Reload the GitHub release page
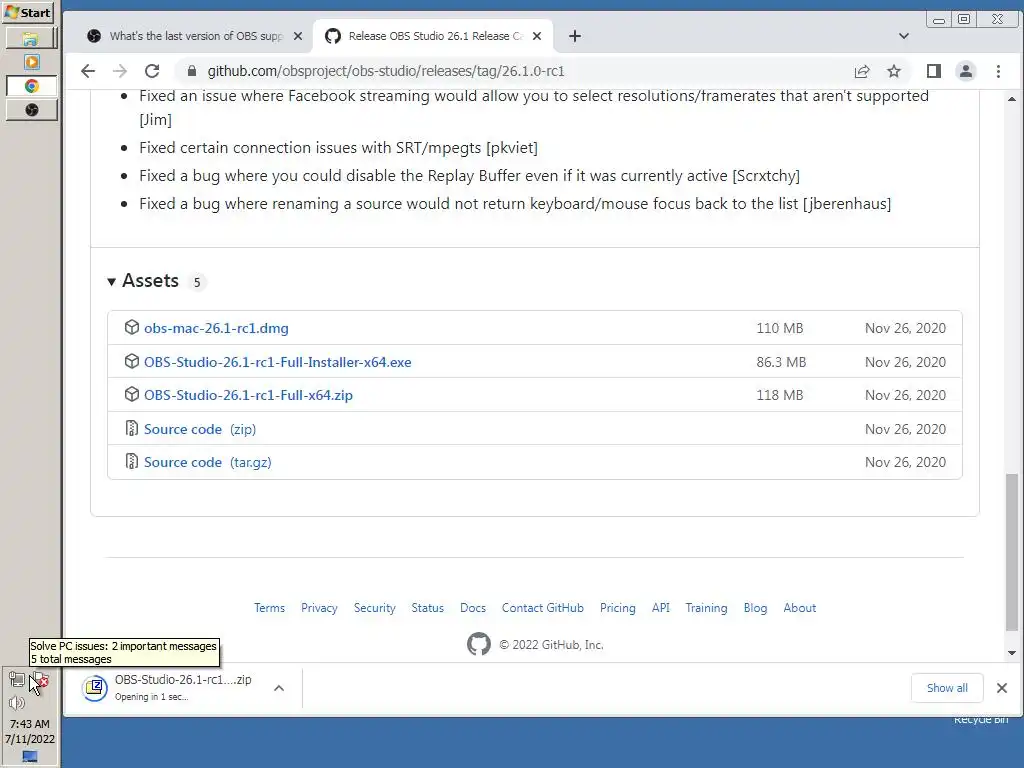This screenshot has width=1024, height=768. [152, 71]
